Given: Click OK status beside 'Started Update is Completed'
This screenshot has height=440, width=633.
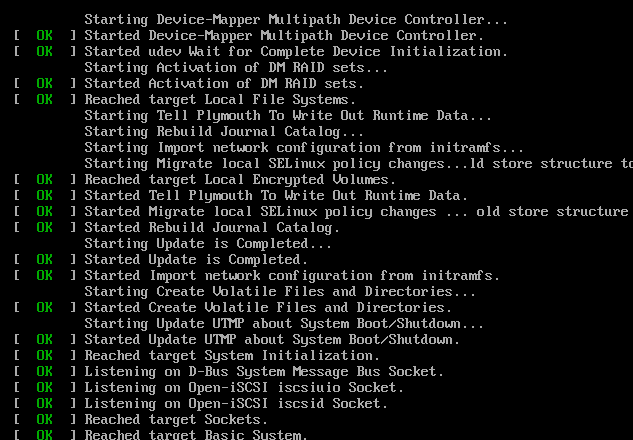Looking at the screenshot, I should click(44, 259).
